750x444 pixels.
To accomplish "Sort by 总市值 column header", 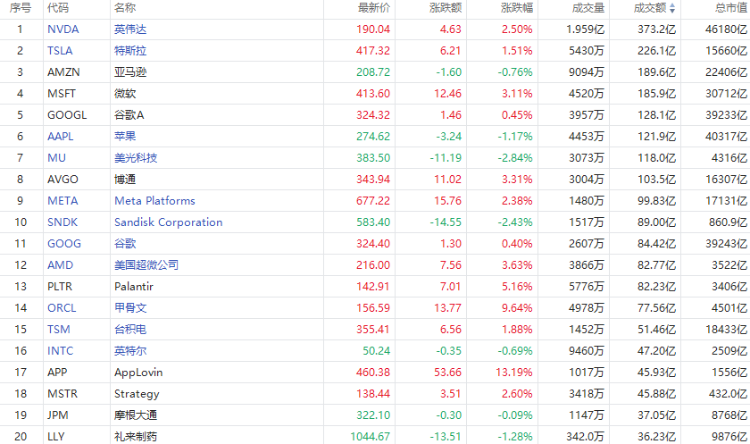I will coord(731,8).
